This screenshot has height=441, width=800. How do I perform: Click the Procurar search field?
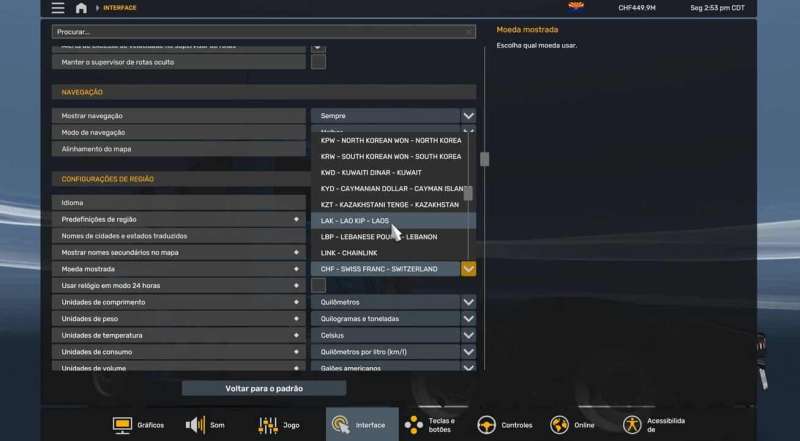click(x=263, y=32)
